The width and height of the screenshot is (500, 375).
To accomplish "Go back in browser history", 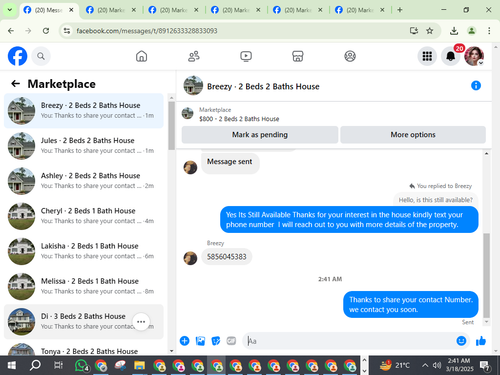I will (x=11, y=31).
